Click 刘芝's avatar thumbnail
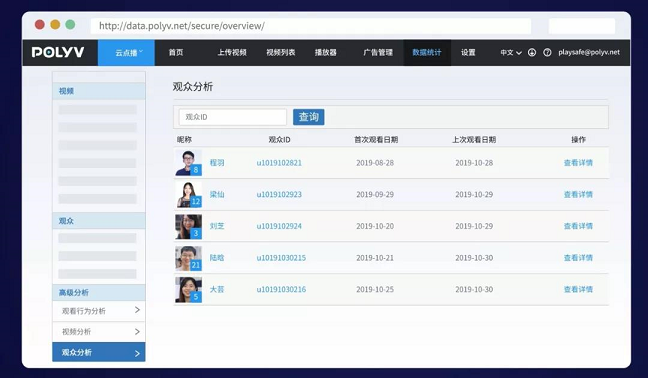 coord(188,226)
